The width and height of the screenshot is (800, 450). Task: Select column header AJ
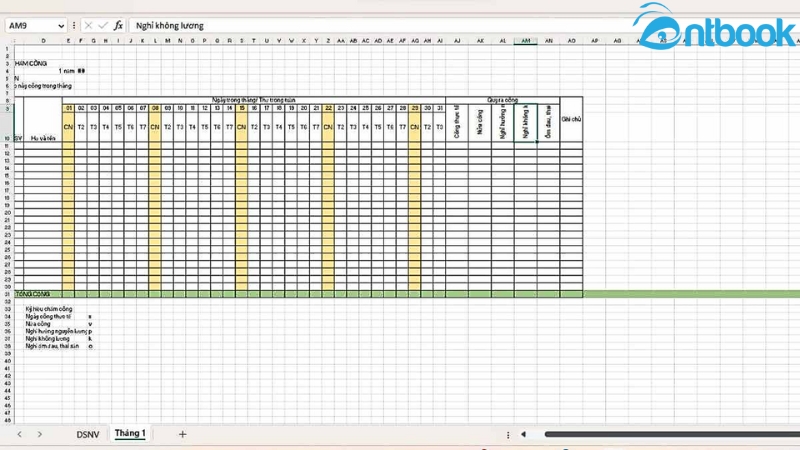click(457, 41)
